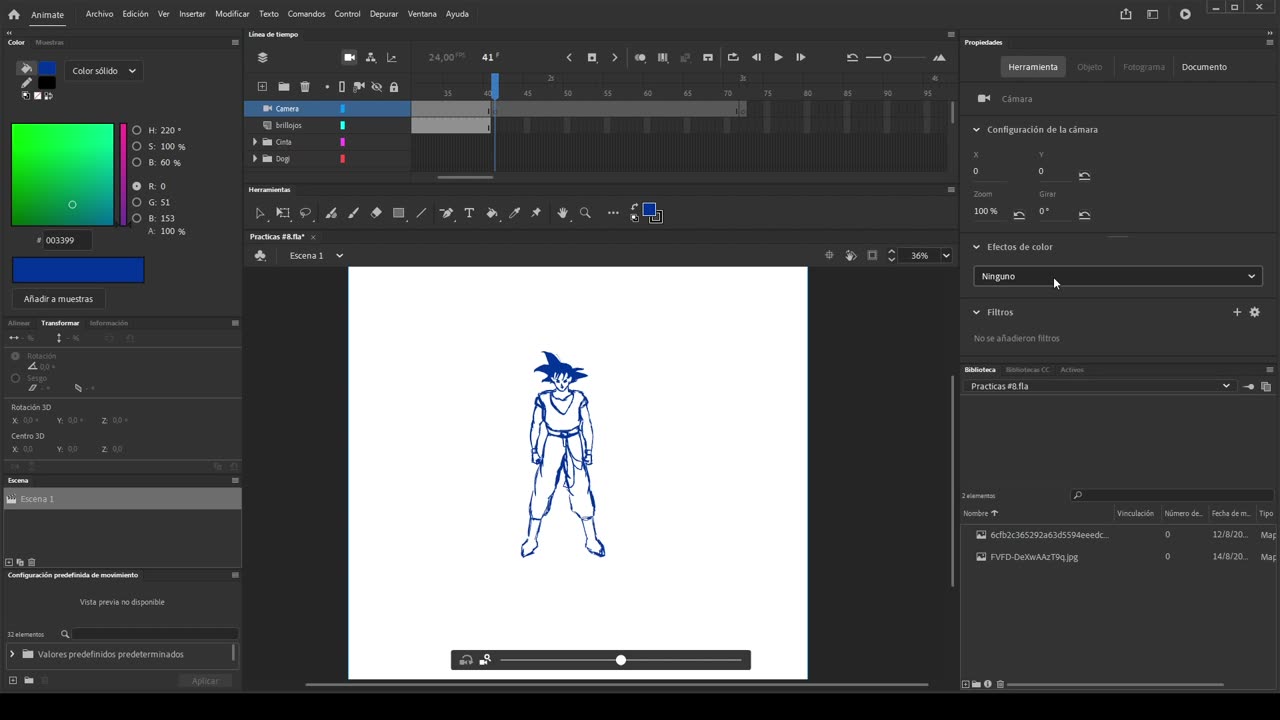Image resolution: width=1280 pixels, height=720 pixels.
Task: Open the Ninguno color effect dropdown
Action: [x=1118, y=276]
